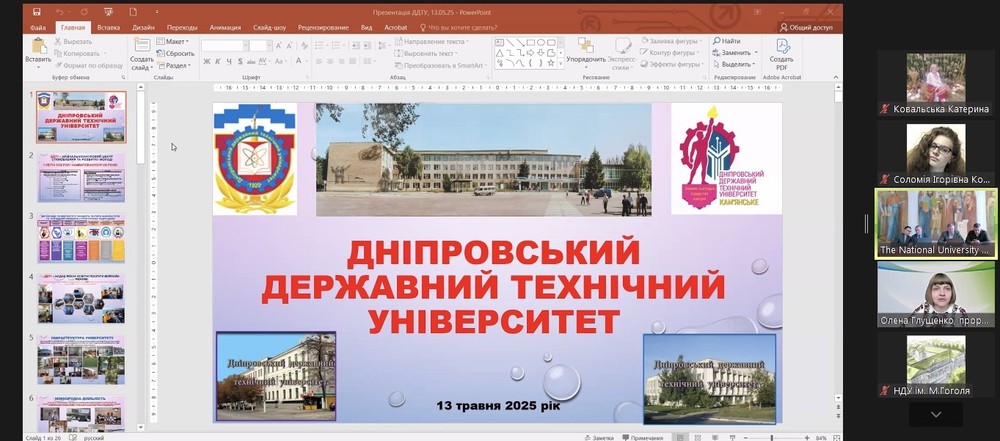Open the Дизайн ribbon tab

(143, 27)
